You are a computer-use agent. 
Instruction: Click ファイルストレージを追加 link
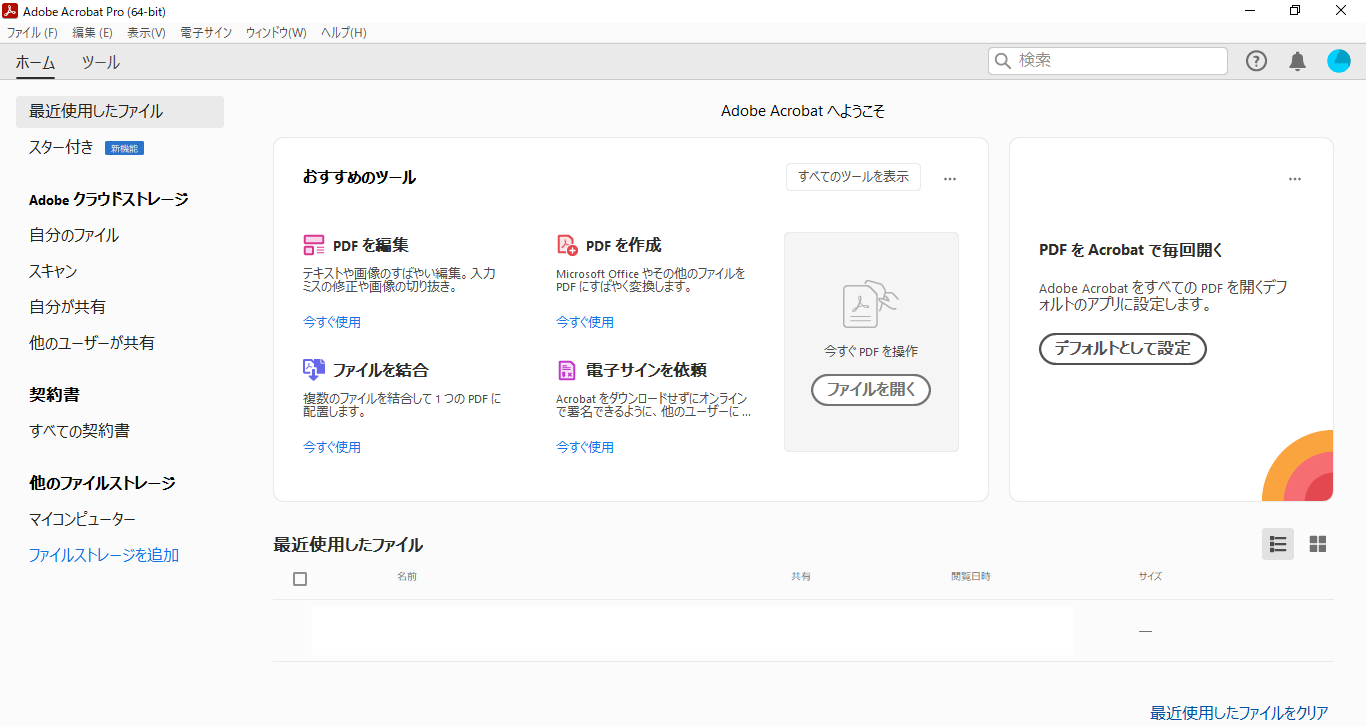coord(104,555)
